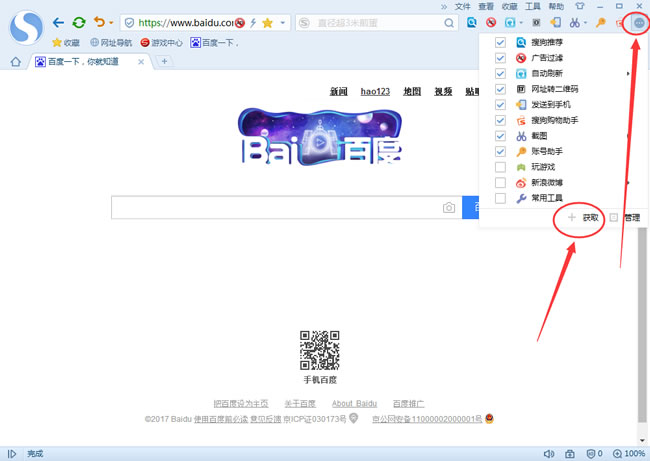Click the Sogou browser logo avatar
The height and width of the screenshot is (461, 650).
[x=27, y=28]
